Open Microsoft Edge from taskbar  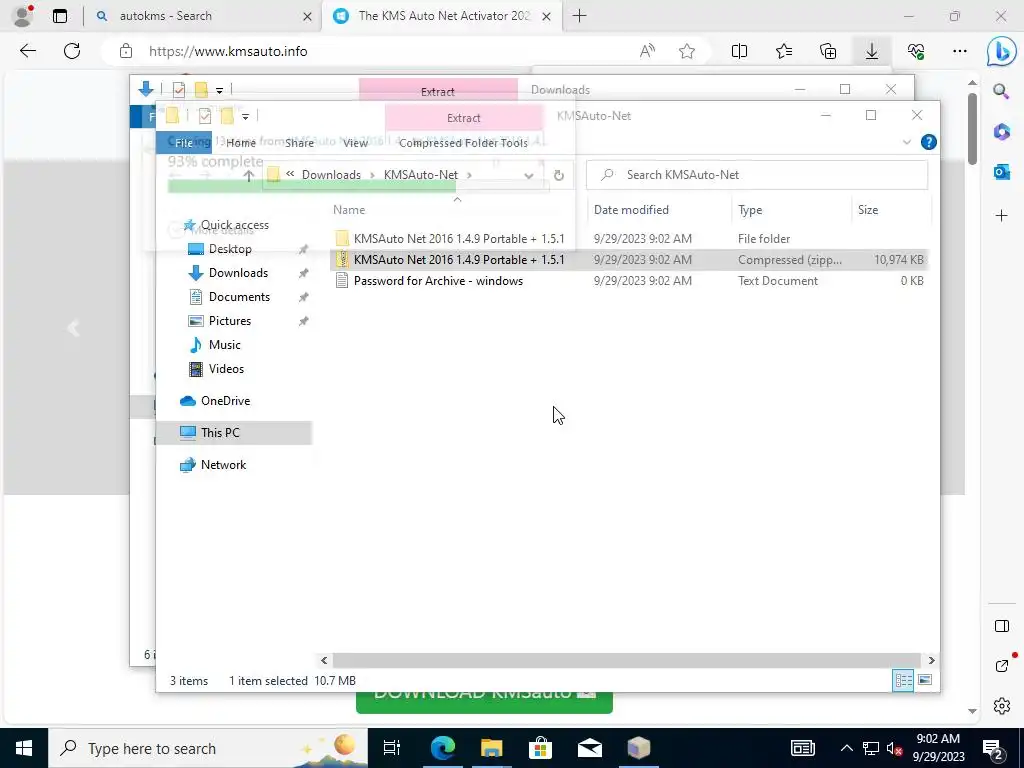[443, 748]
